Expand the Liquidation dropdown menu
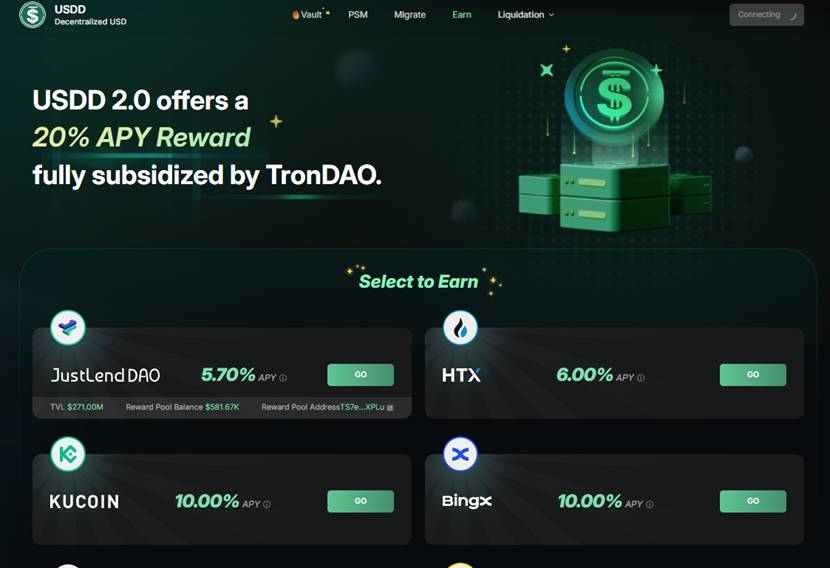The image size is (830, 568). 525,15
